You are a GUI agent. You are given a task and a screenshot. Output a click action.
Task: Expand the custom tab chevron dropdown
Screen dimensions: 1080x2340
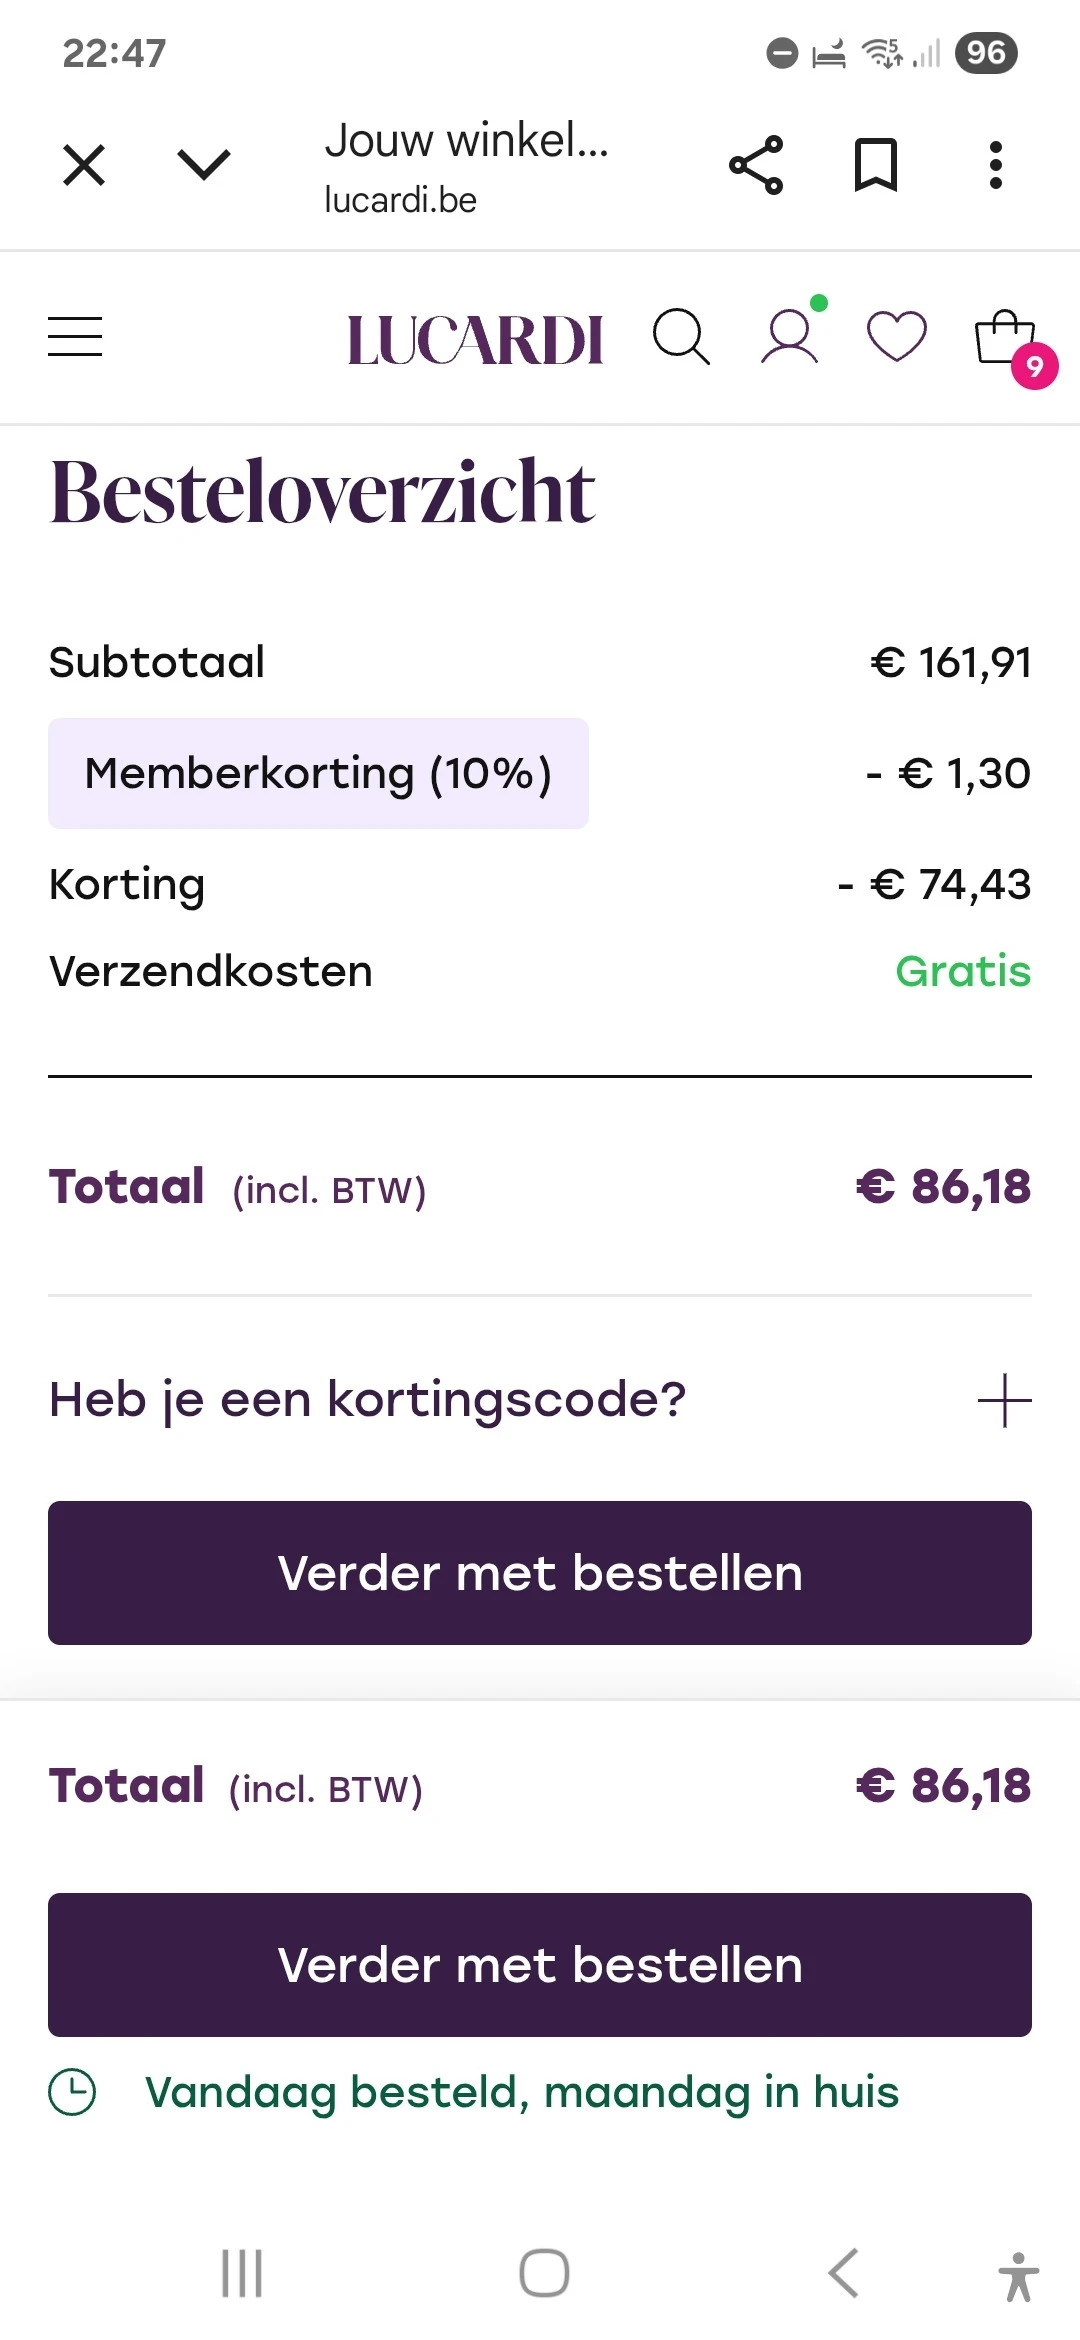coord(203,165)
